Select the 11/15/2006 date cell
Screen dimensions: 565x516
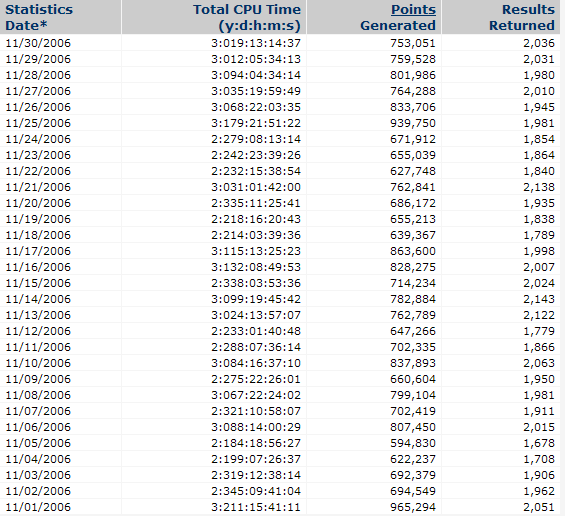(38, 283)
